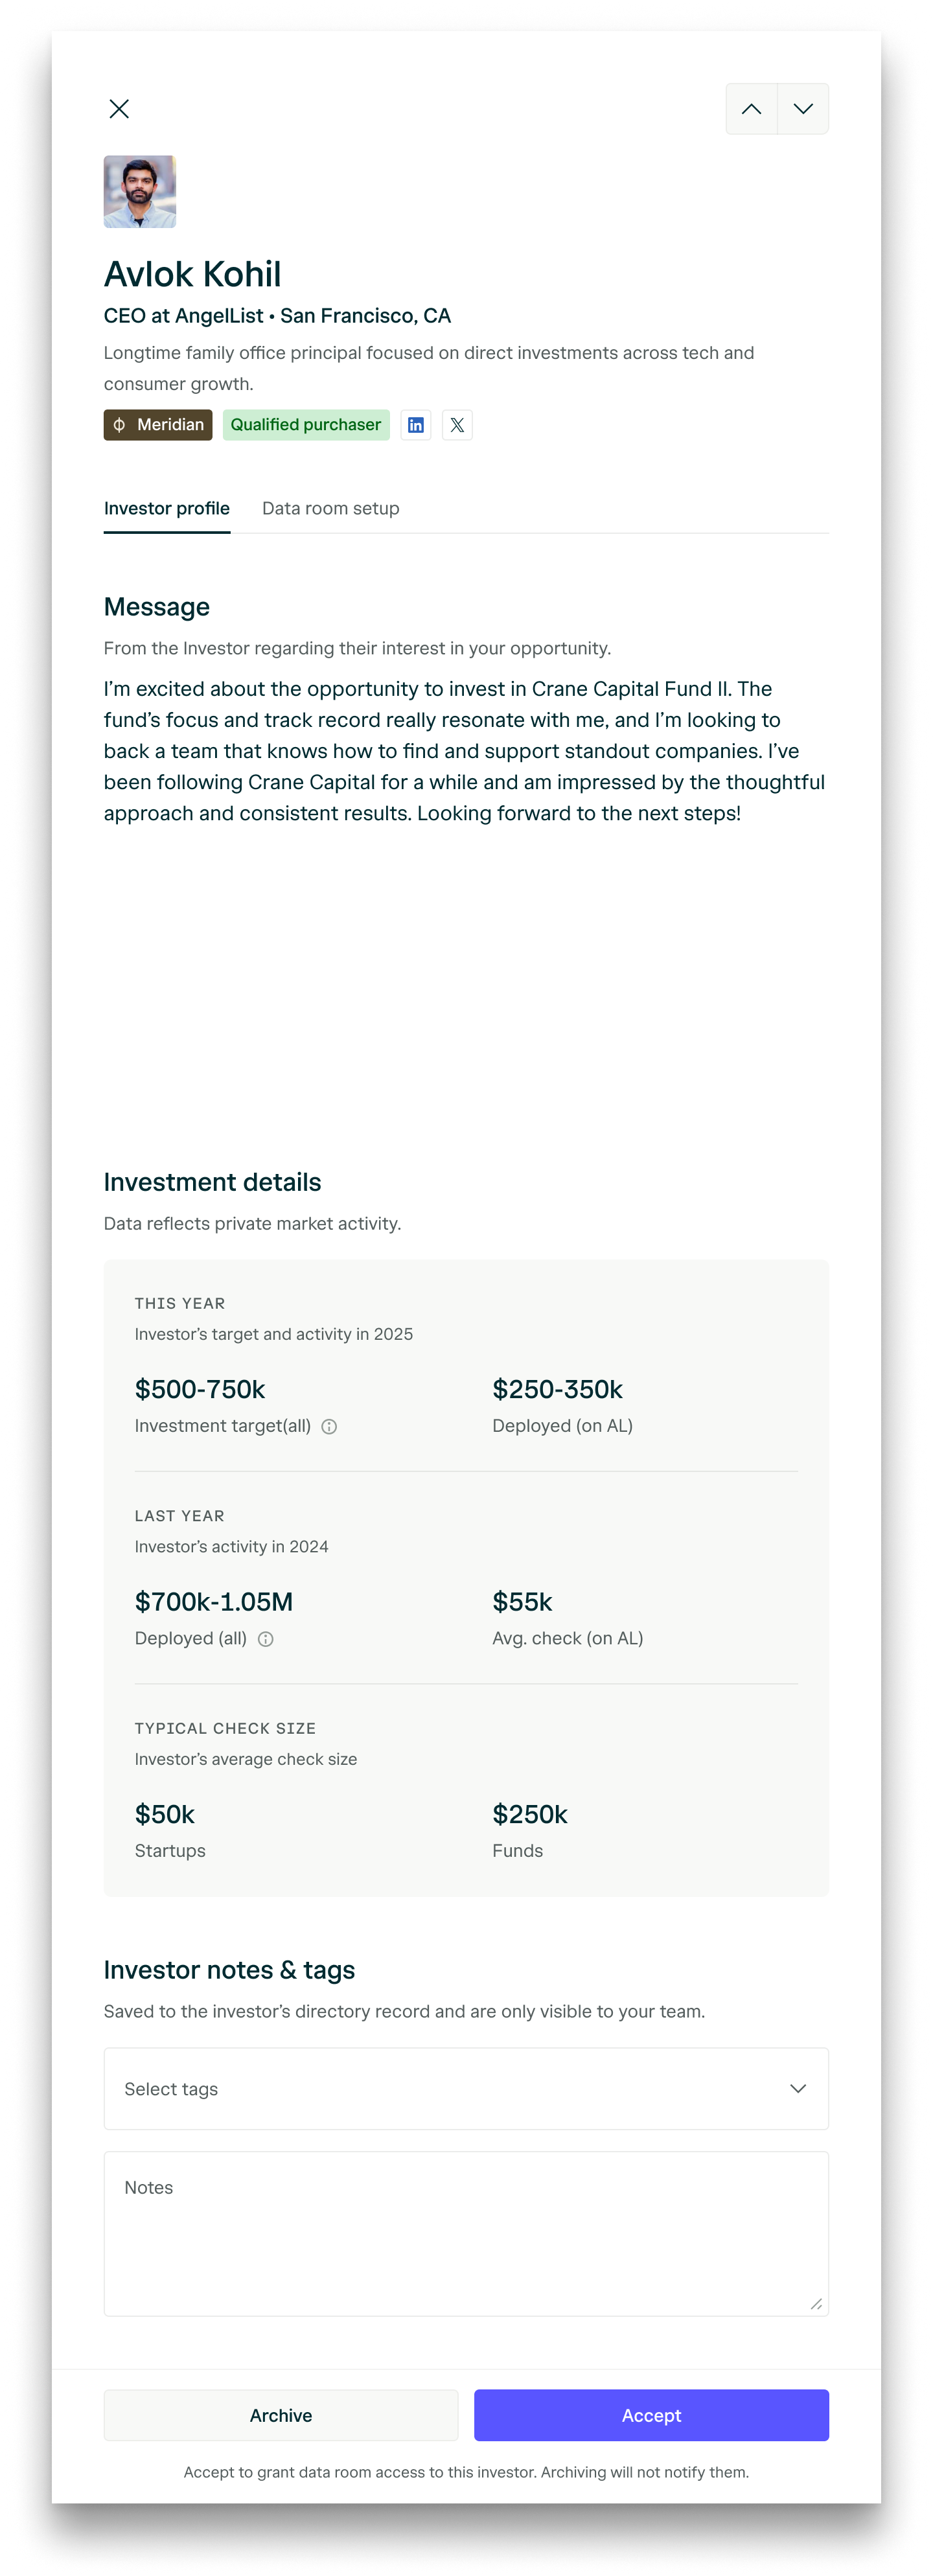Grab the Notes field resize handle
Viewport: 933px width, 2576px height.
click(816, 2304)
